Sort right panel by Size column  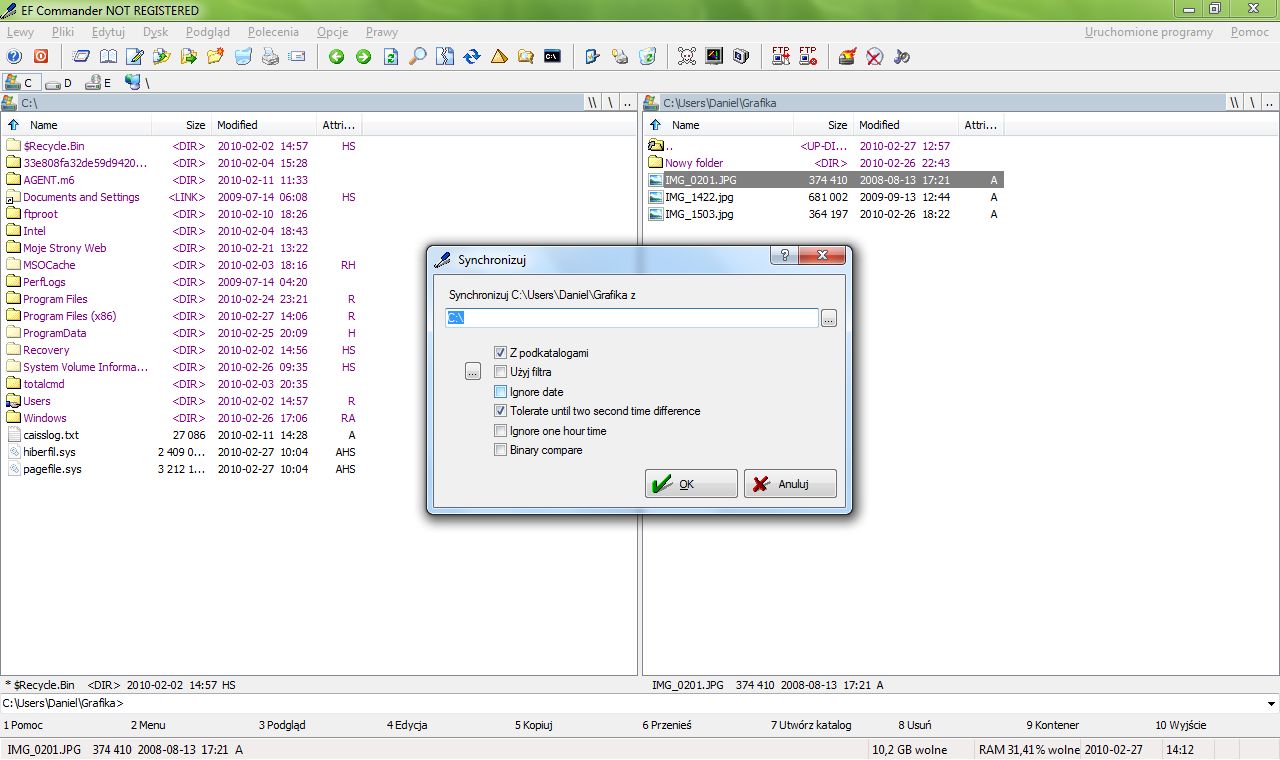pyautogui.click(x=824, y=125)
